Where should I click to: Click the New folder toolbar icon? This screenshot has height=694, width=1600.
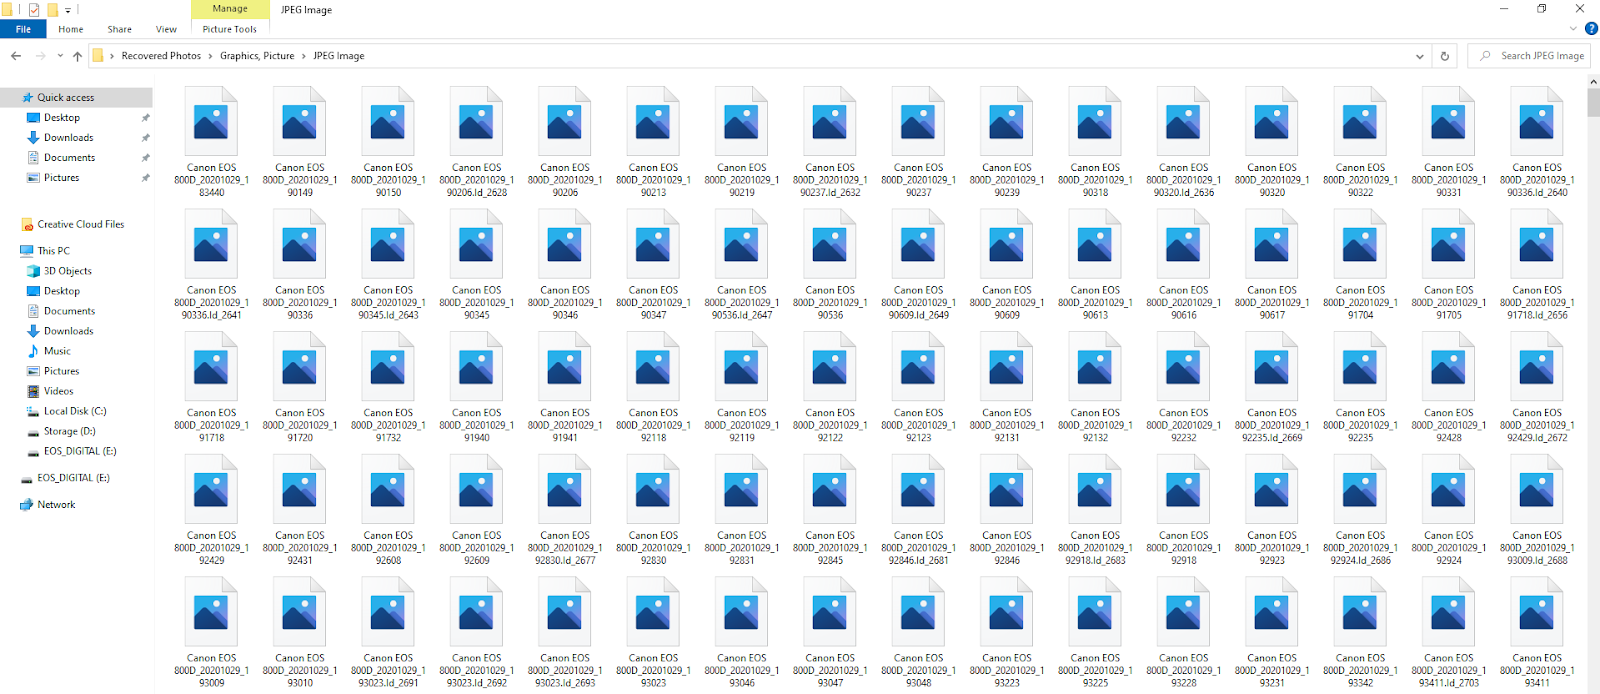click(52, 10)
